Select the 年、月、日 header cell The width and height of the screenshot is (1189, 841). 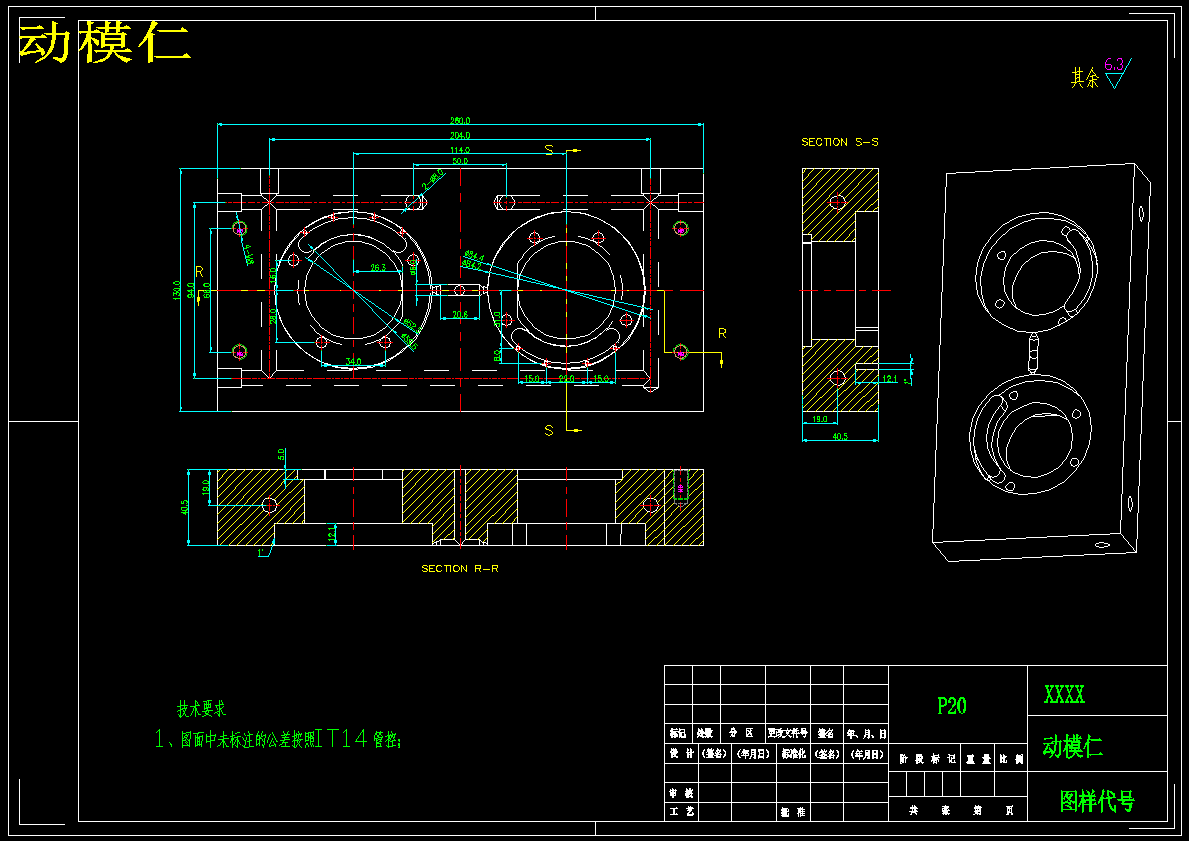click(x=866, y=733)
